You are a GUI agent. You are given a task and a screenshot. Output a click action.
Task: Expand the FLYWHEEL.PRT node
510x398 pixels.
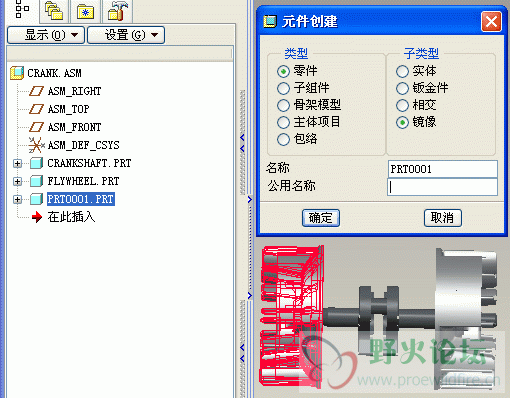[x=17, y=181]
